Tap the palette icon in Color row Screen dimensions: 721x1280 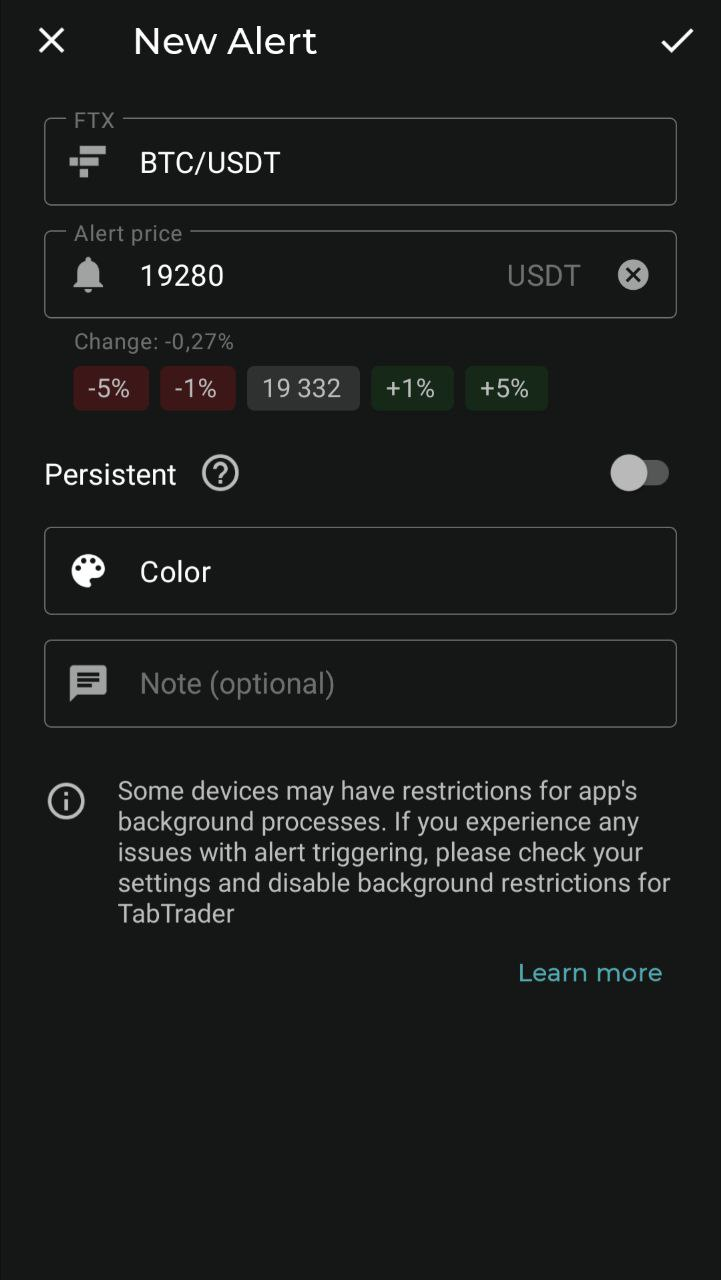pyautogui.click(x=88, y=571)
